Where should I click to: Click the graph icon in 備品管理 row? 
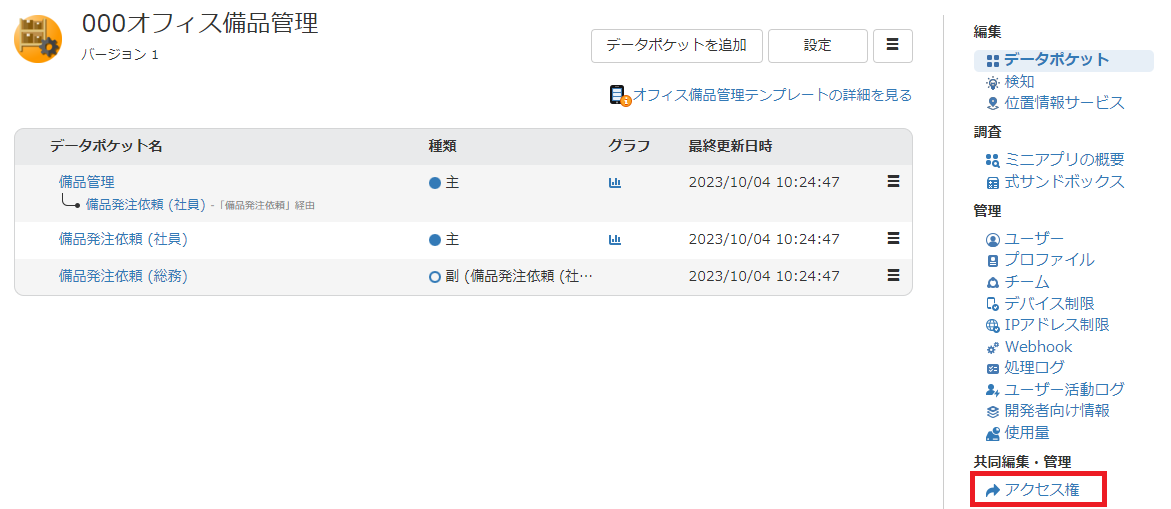[x=615, y=182]
